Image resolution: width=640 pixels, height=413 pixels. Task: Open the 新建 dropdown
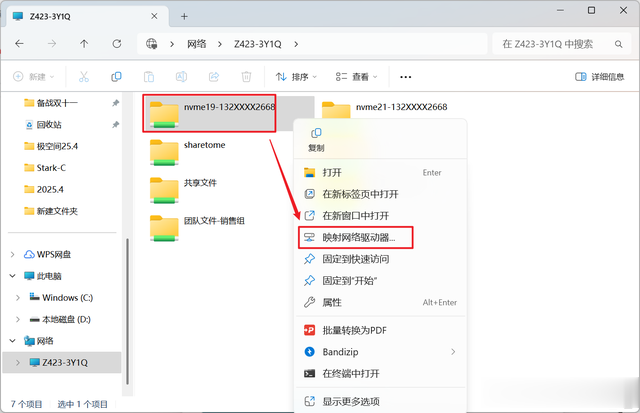click(33, 77)
